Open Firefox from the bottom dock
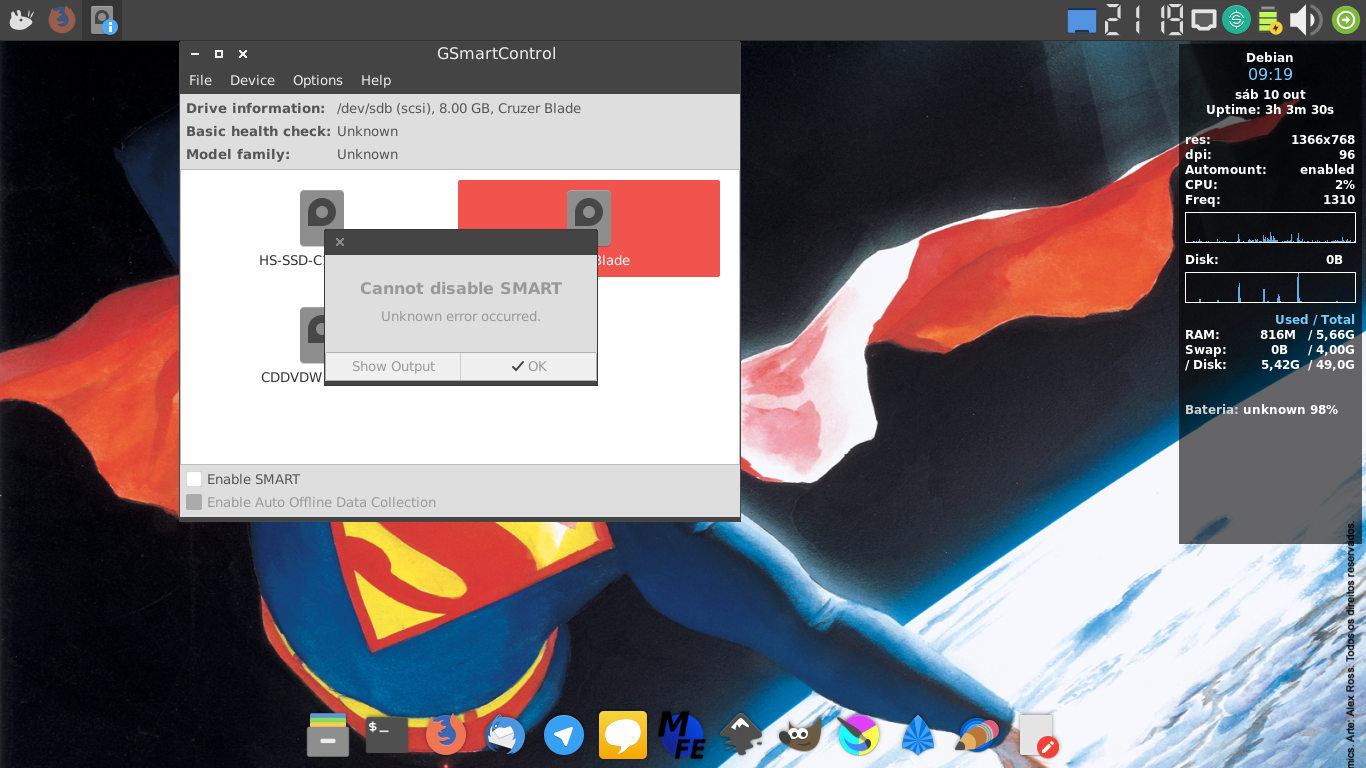This screenshot has width=1366, height=768. pos(446,735)
